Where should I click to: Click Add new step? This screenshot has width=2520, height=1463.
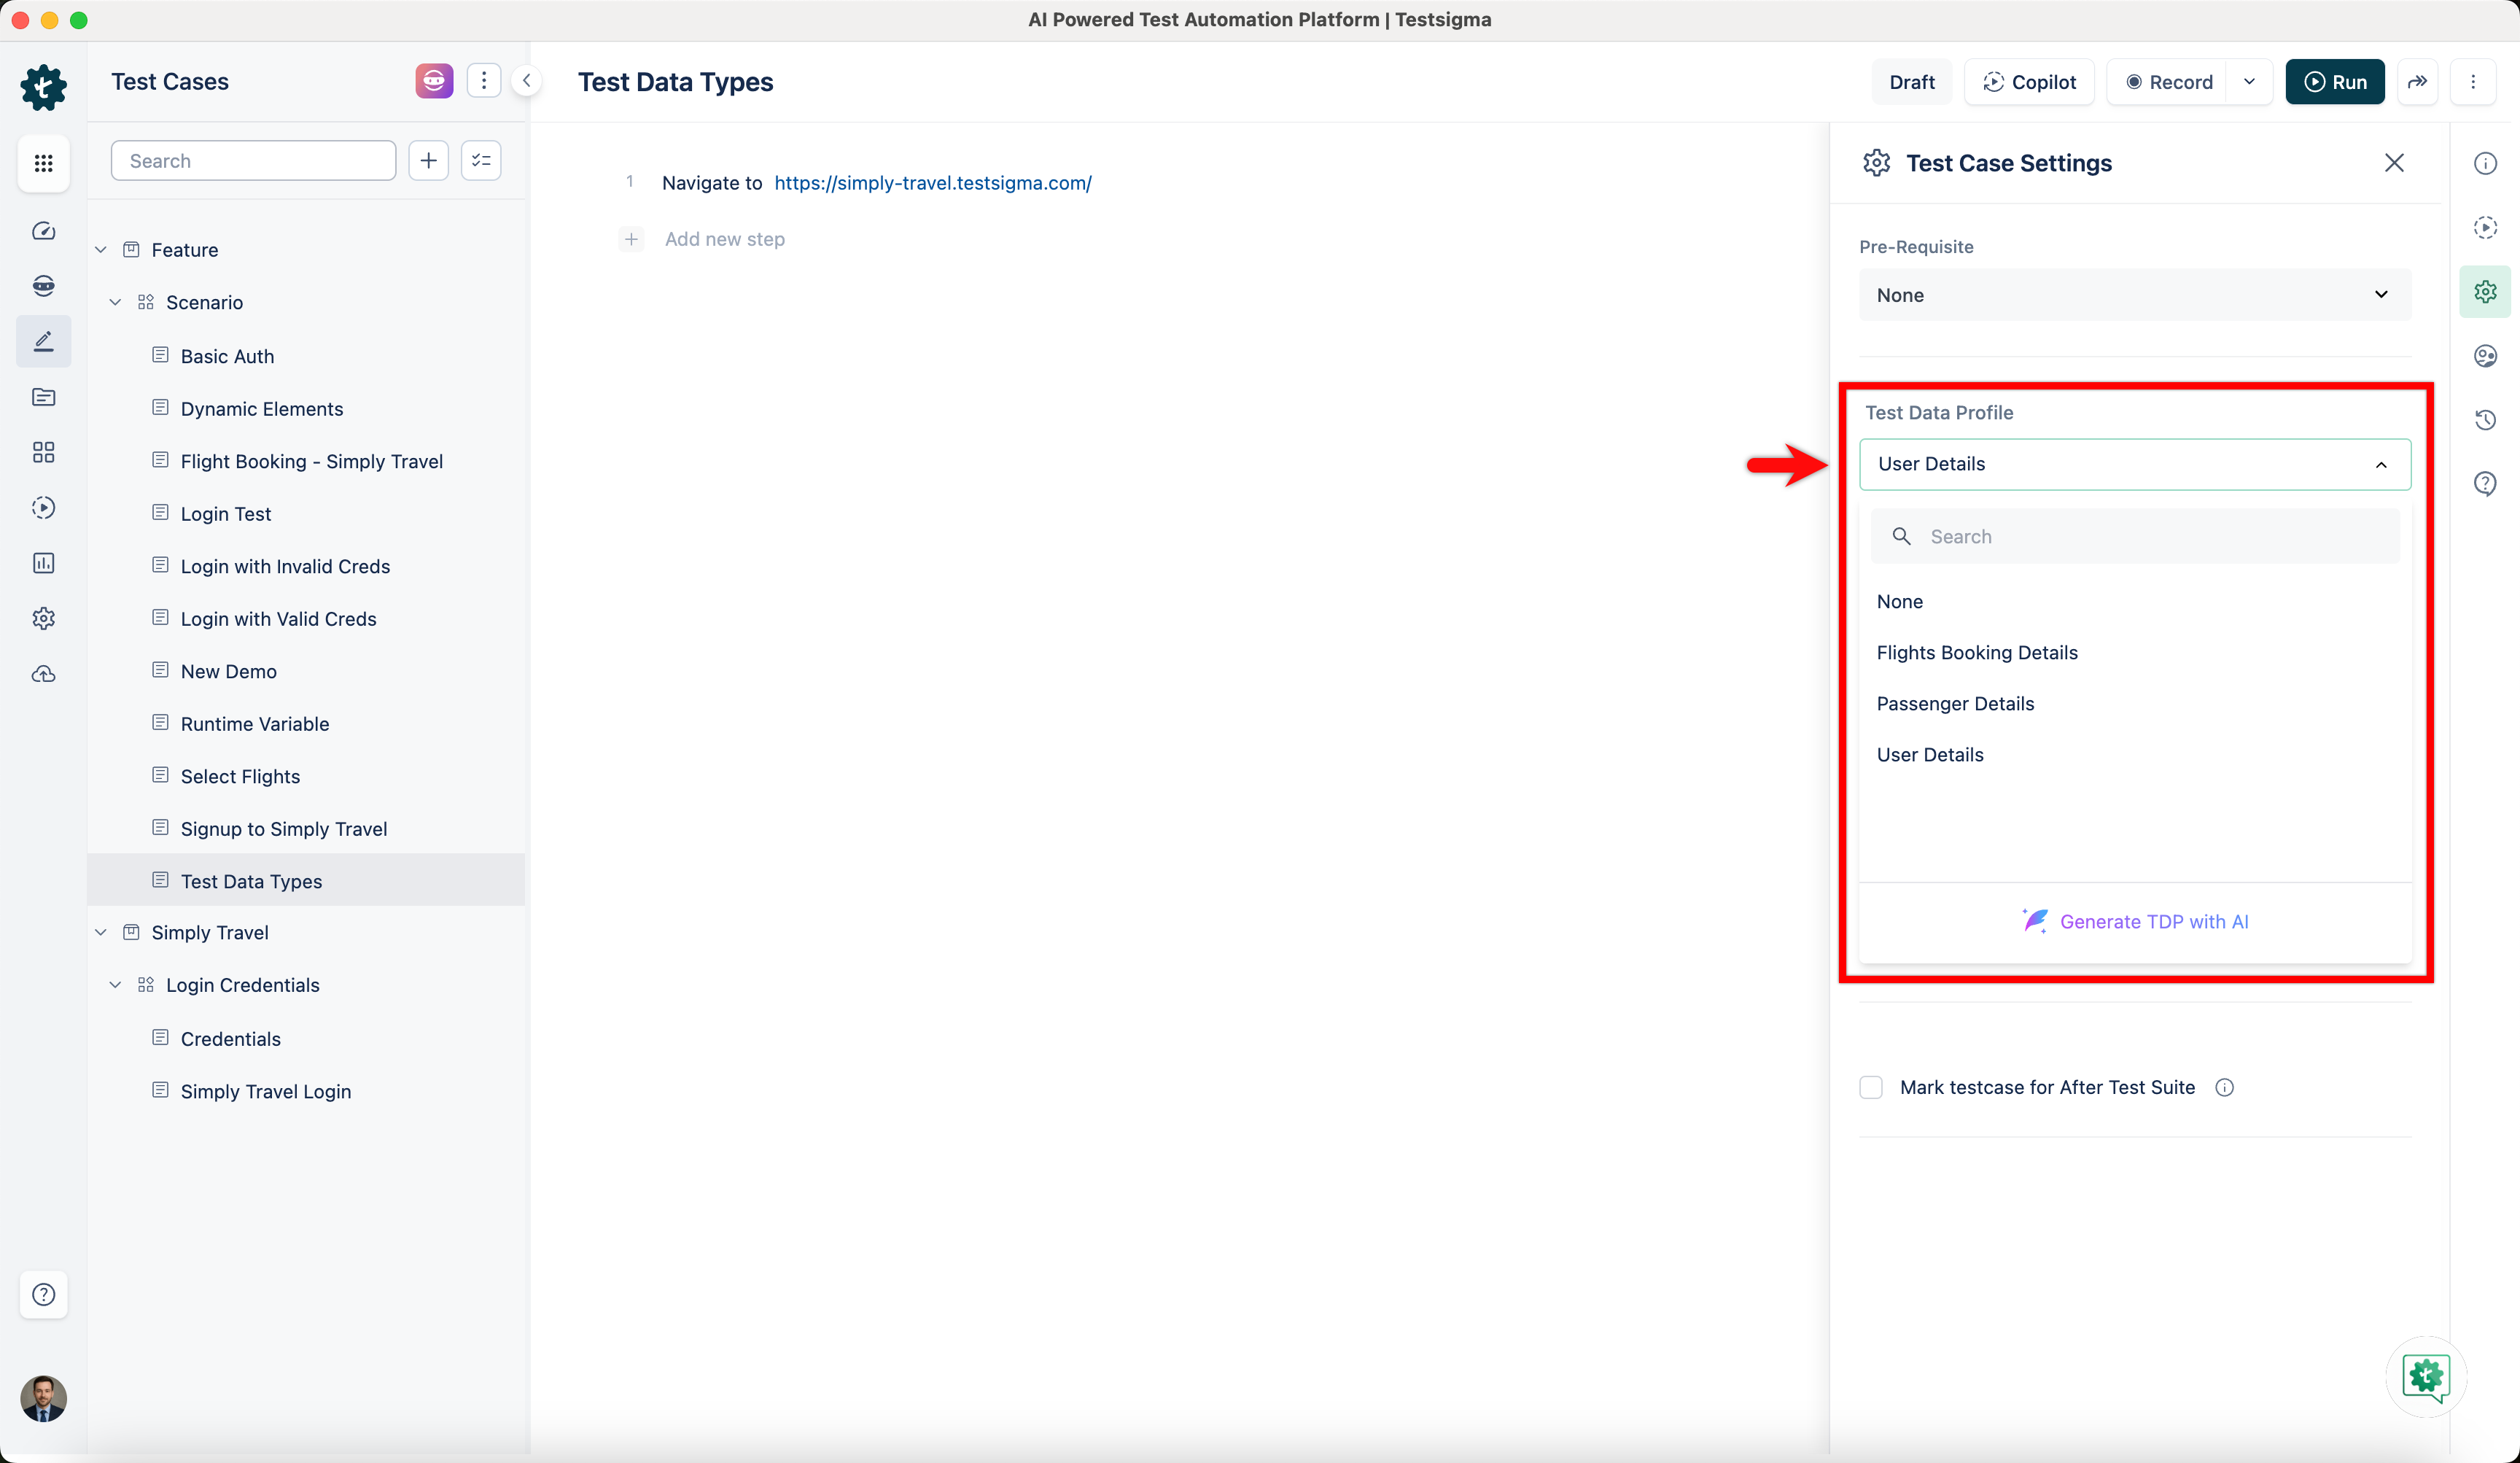point(724,239)
